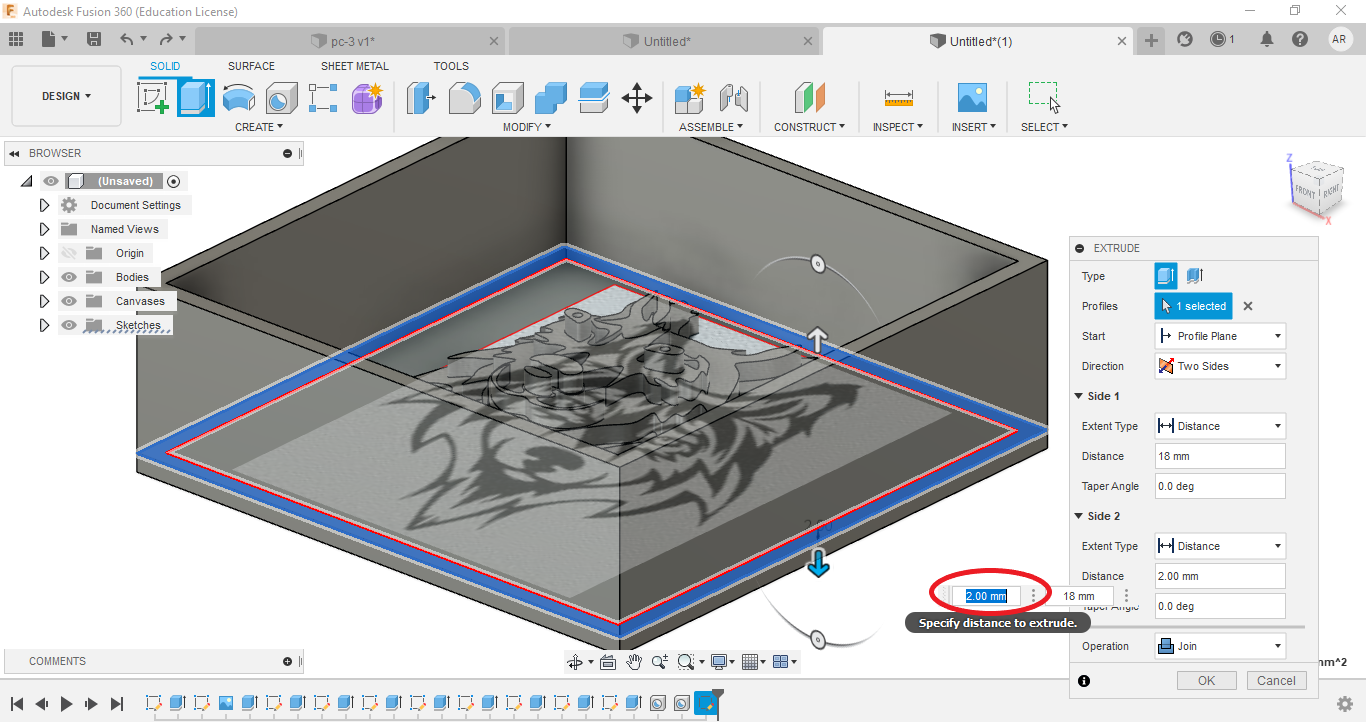Switch to the pc-3 v1* document tab
The image size is (1366, 722).
pyautogui.click(x=352, y=41)
